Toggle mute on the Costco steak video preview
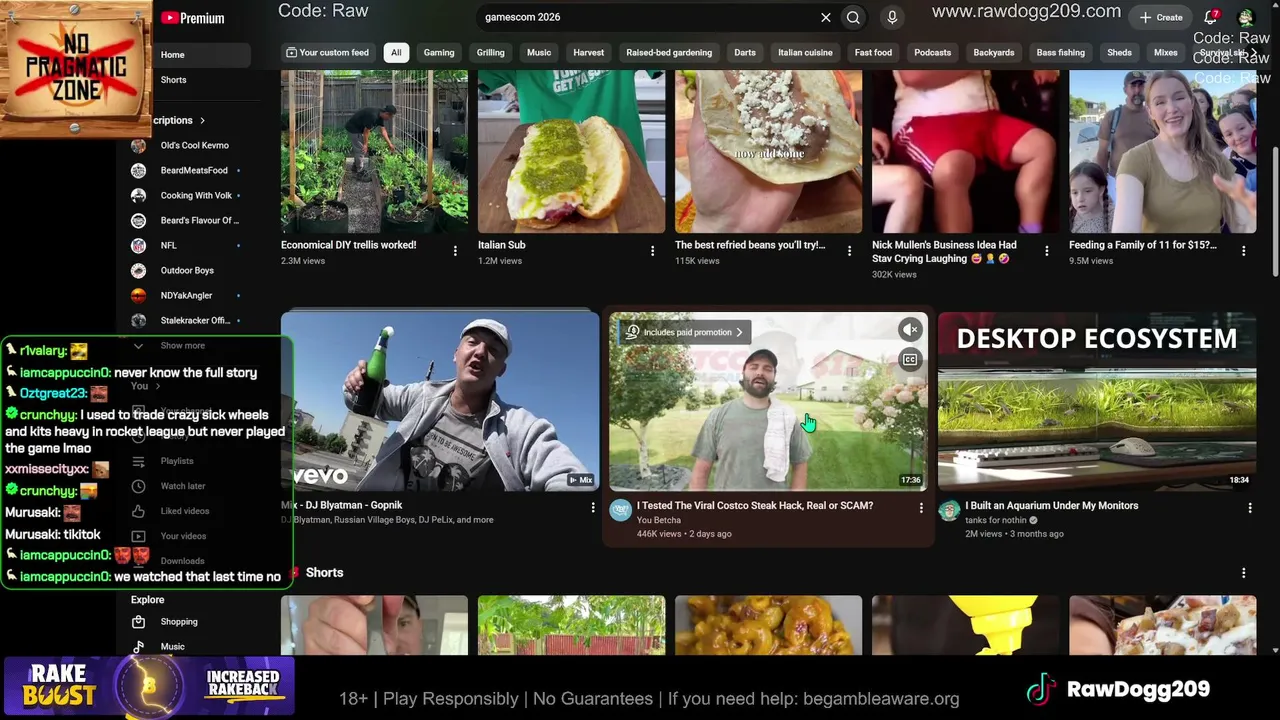 (x=910, y=330)
